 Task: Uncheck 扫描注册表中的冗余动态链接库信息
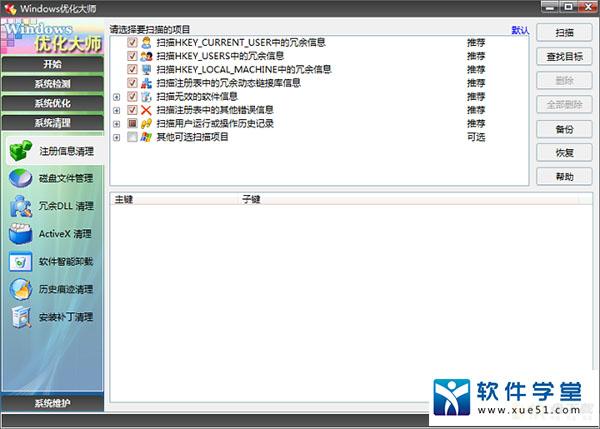[132, 83]
